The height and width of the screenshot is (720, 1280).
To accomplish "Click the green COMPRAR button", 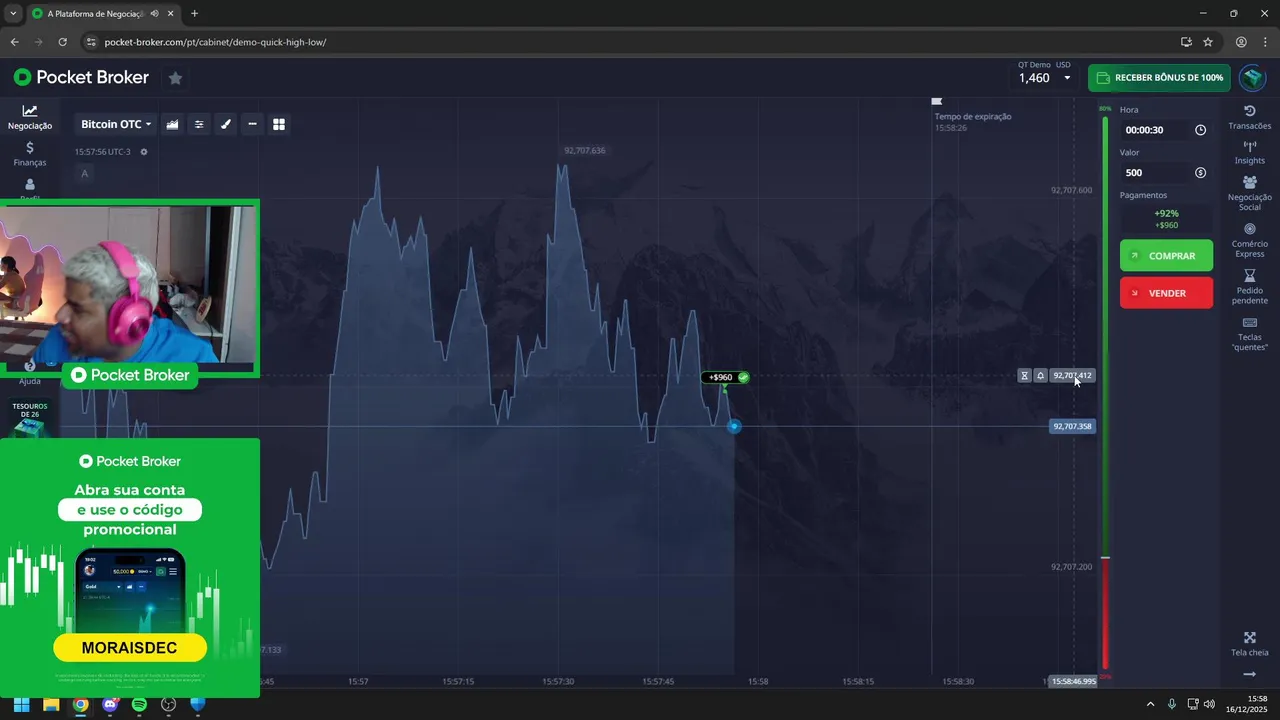I will 1166,256.
